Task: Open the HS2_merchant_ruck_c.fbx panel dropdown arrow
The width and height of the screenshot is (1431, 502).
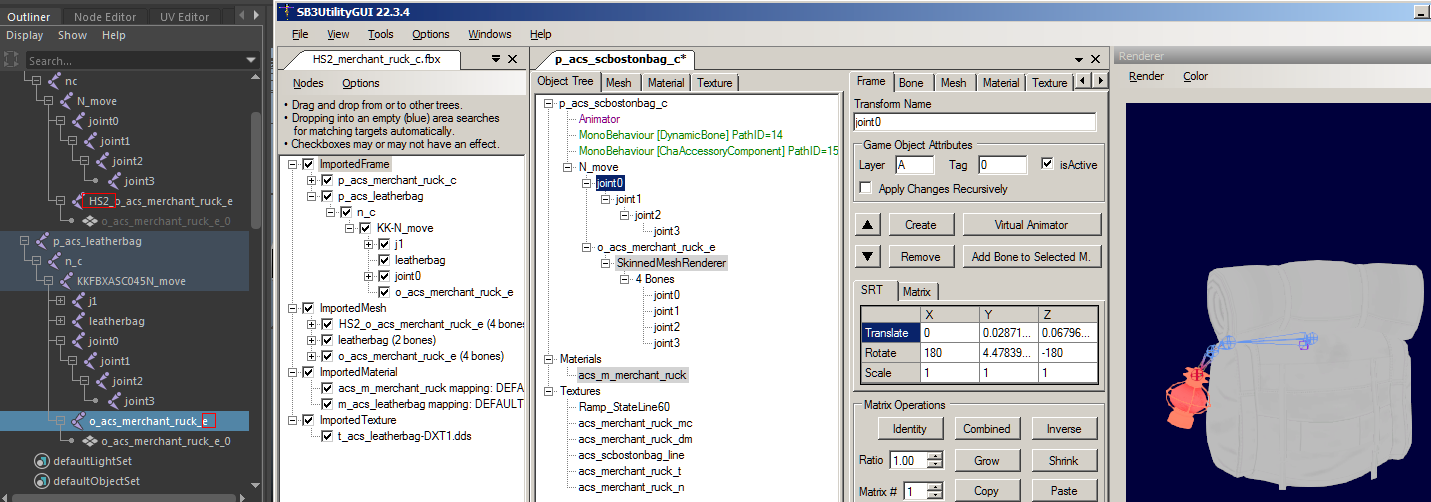Action: pyautogui.click(x=495, y=59)
